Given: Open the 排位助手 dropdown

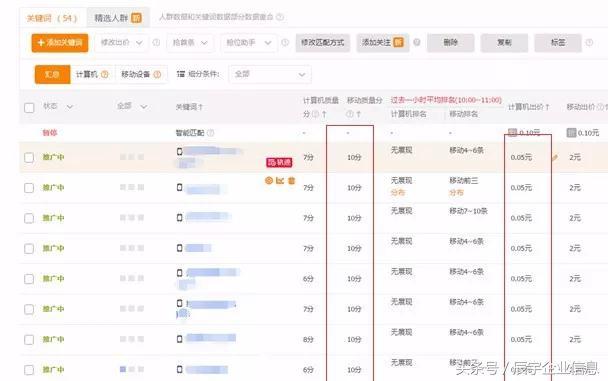Looking at the screenshot, I should (249, 43).
